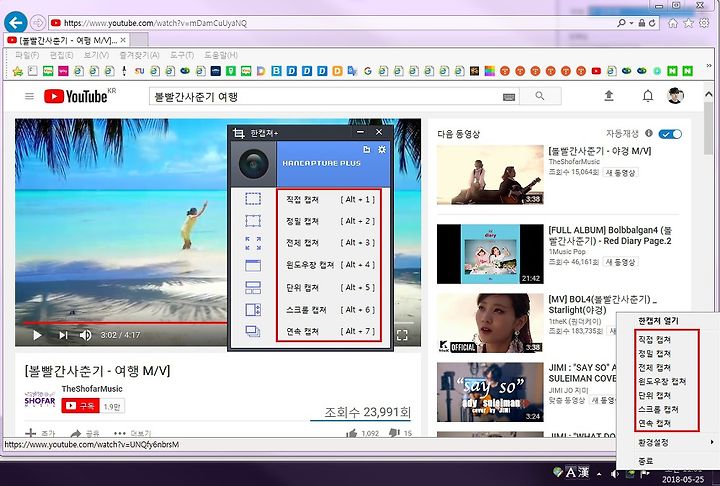Open the 도움말(H) menu

221,55
